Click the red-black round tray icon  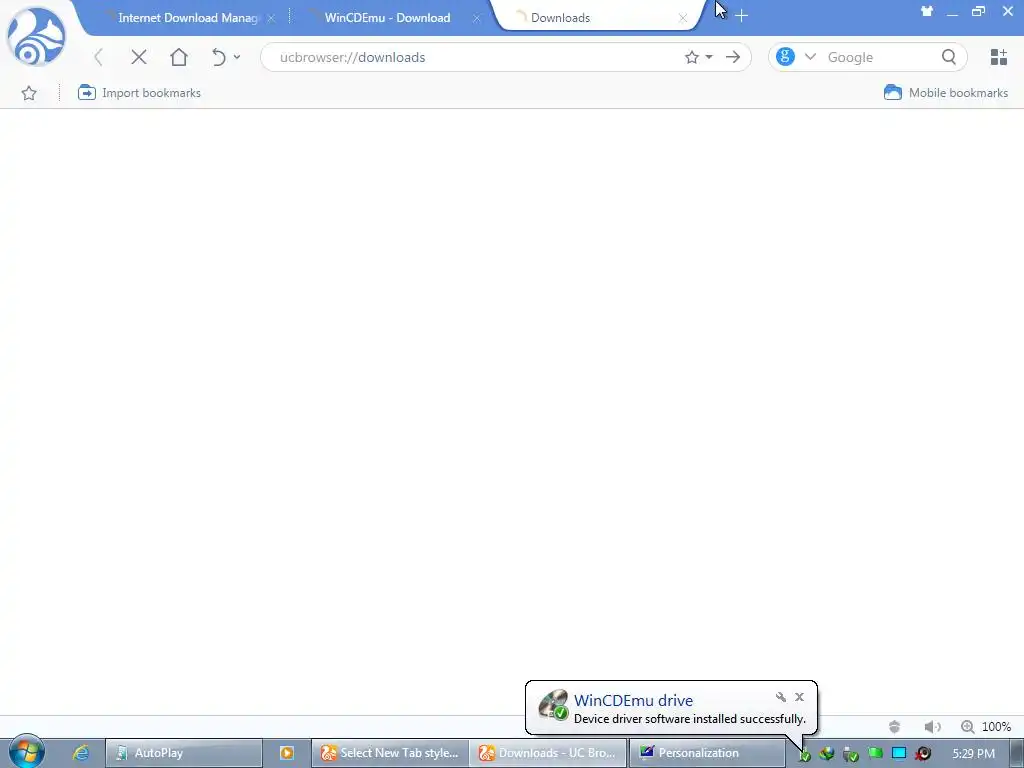[x=923, y=754]
